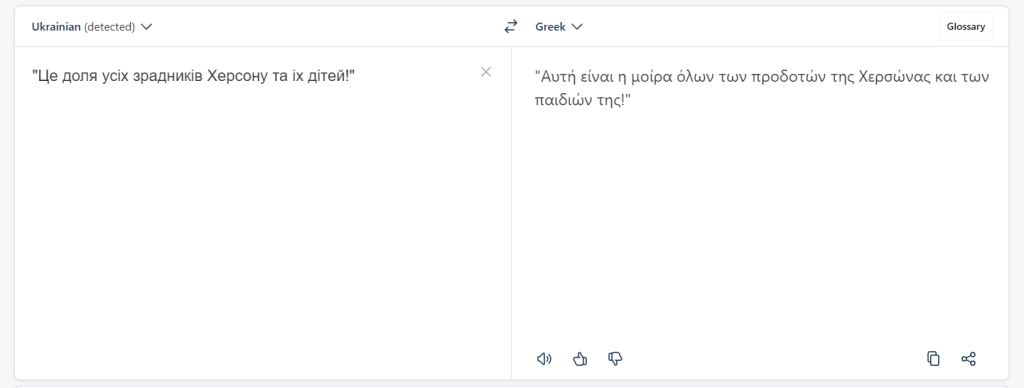
Task: Rate the translation with thumbs down
Action: (x=615, y=359)
